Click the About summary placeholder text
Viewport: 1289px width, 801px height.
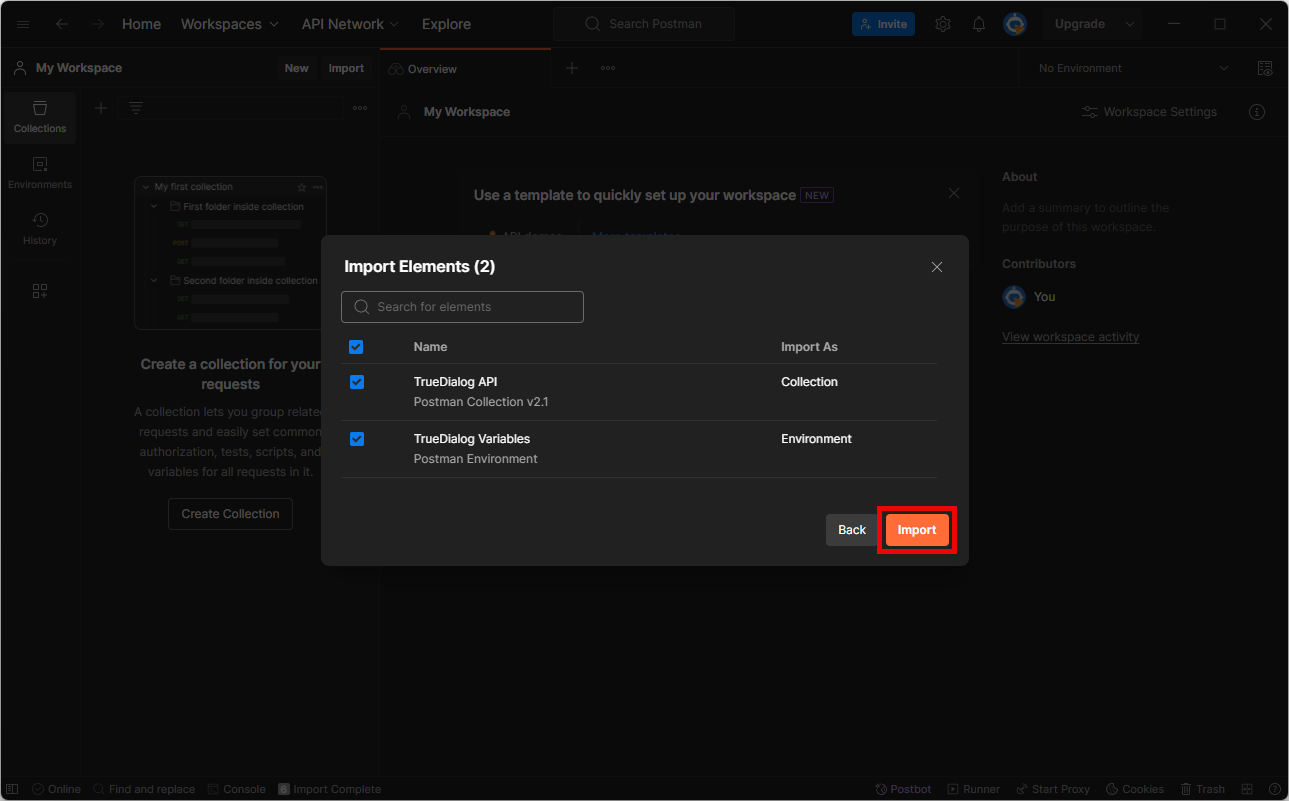point(1085,217)
